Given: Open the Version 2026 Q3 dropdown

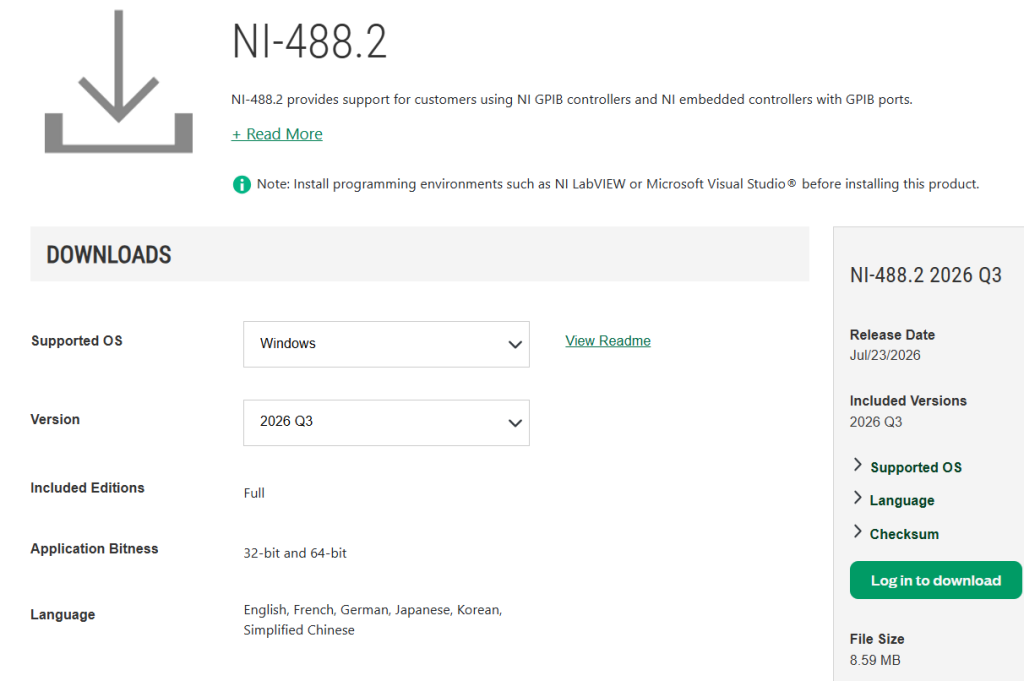Looking at the screenshot, I should coord(386,422).
